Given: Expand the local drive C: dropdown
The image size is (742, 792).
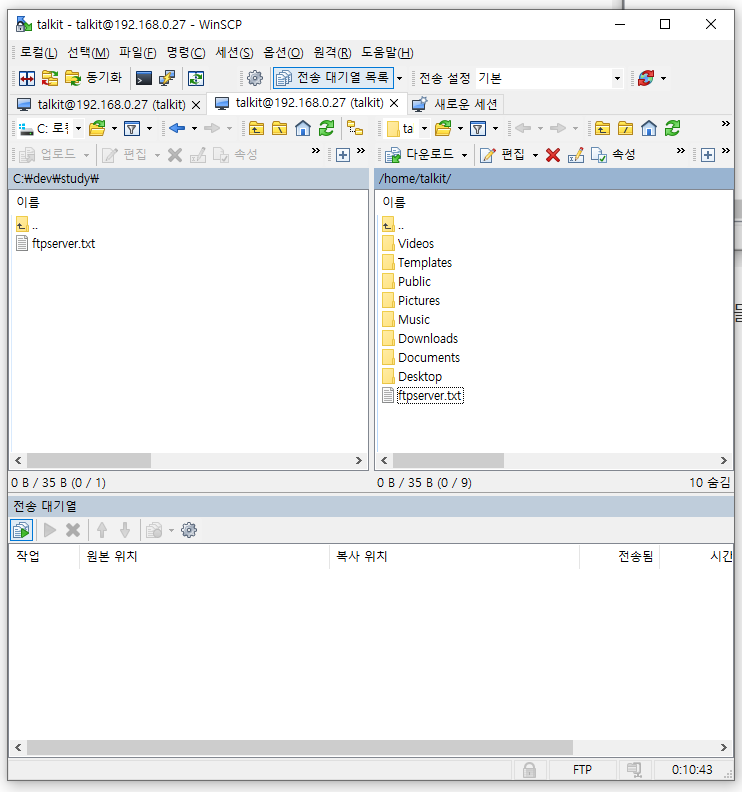Looking at the screenshot, I should [78, 129].
